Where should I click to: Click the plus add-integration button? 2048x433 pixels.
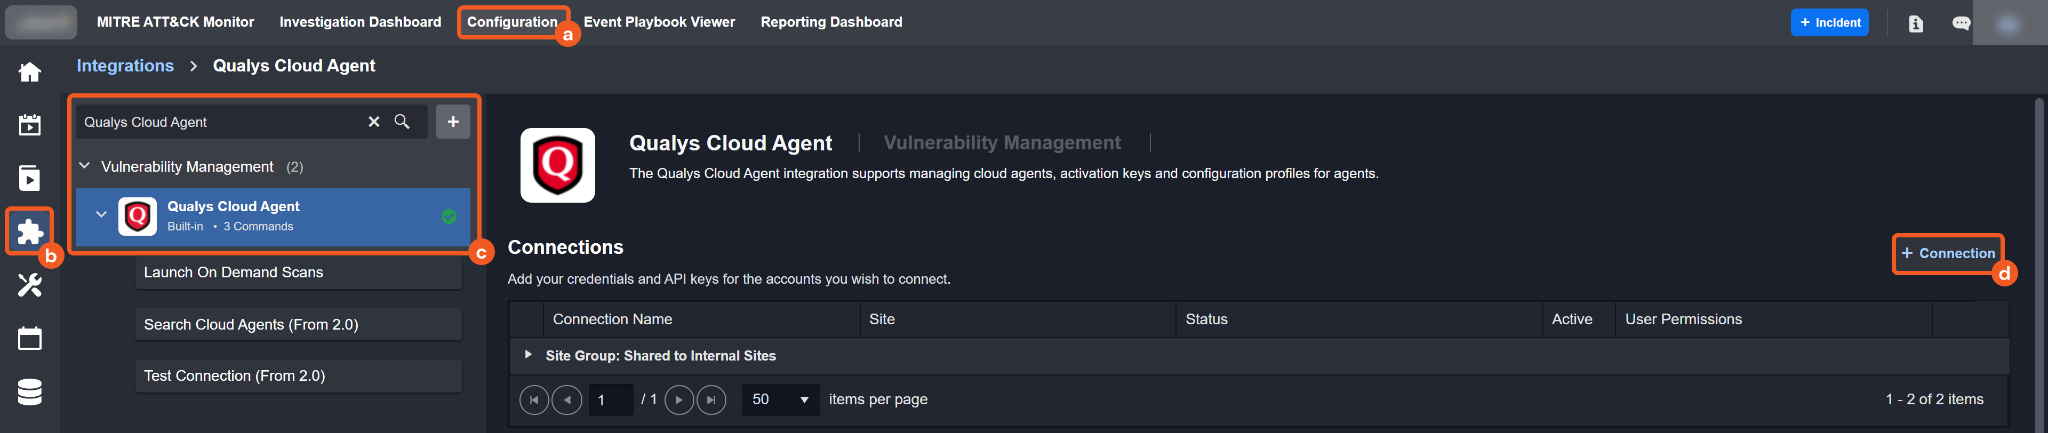(x=453, y=121)
